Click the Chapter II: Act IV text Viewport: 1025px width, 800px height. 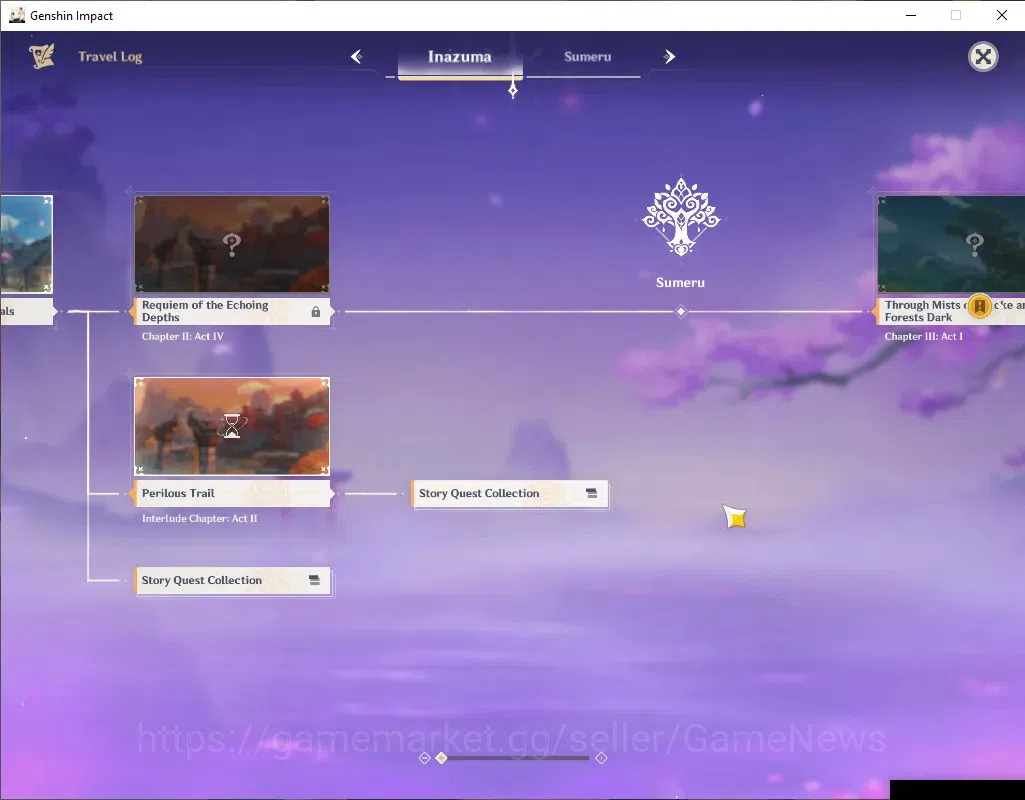182,337
